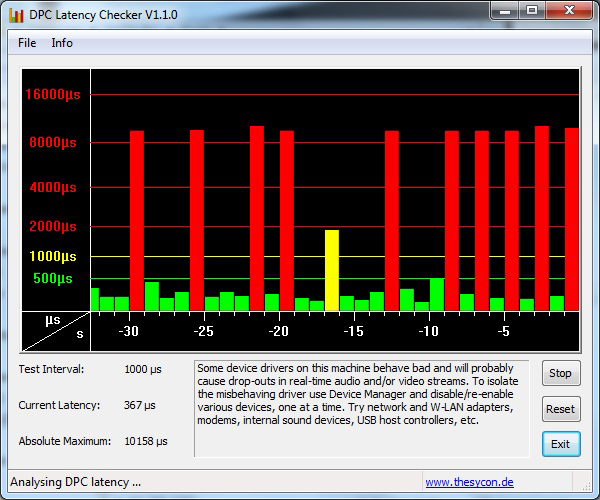Click the Test Interval label
600x500 pixels.
(51, 369)
